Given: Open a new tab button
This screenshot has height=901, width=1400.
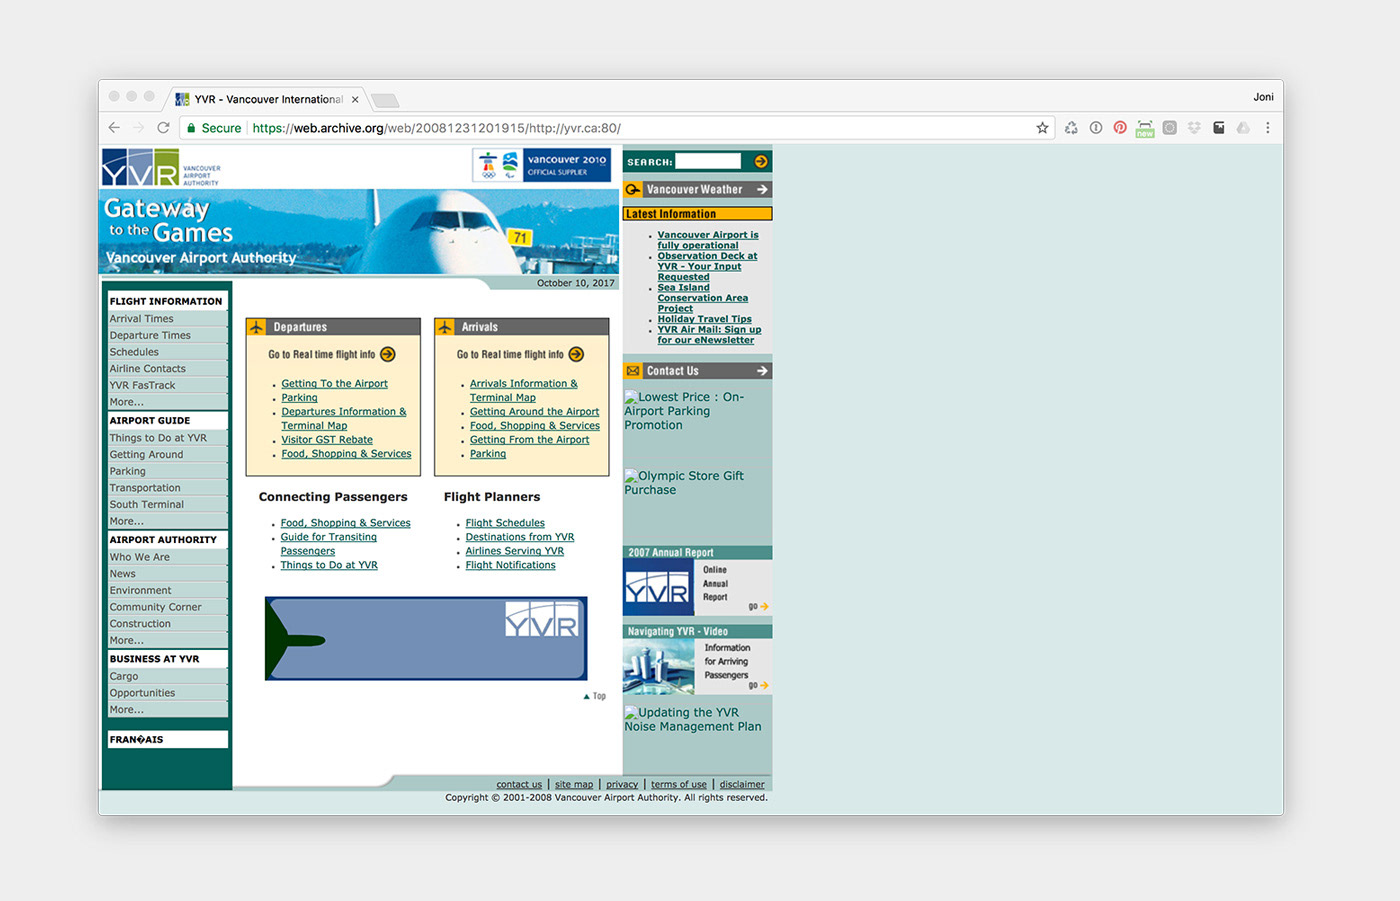Looking at the screenshot, I should click(385, 100).
